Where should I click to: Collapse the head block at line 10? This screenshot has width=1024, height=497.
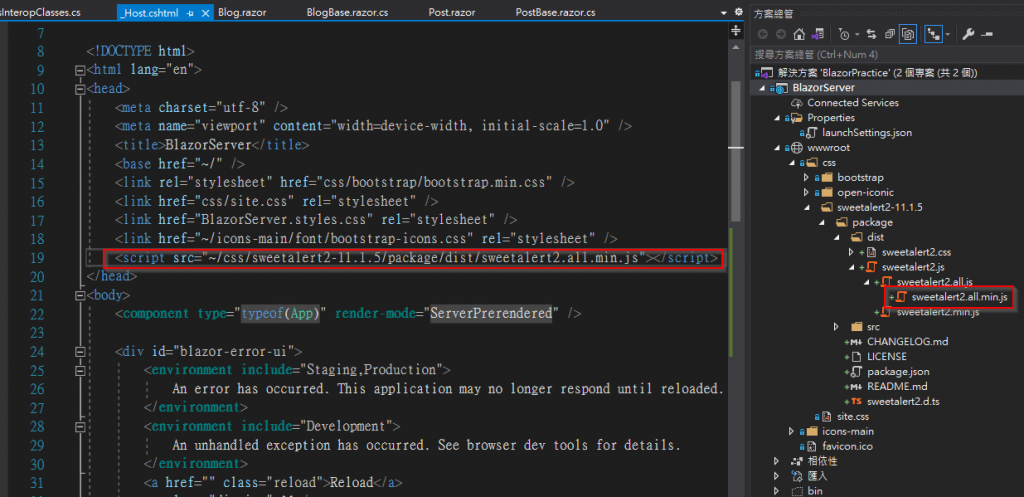tap(80, 89)
